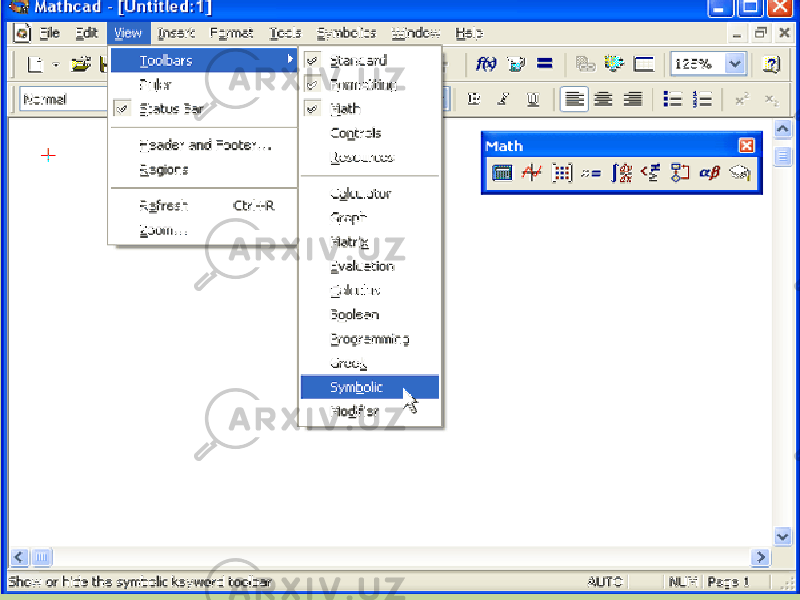Open the Window menu
This screenshot has width=800, height=600.
coord(416,33)
